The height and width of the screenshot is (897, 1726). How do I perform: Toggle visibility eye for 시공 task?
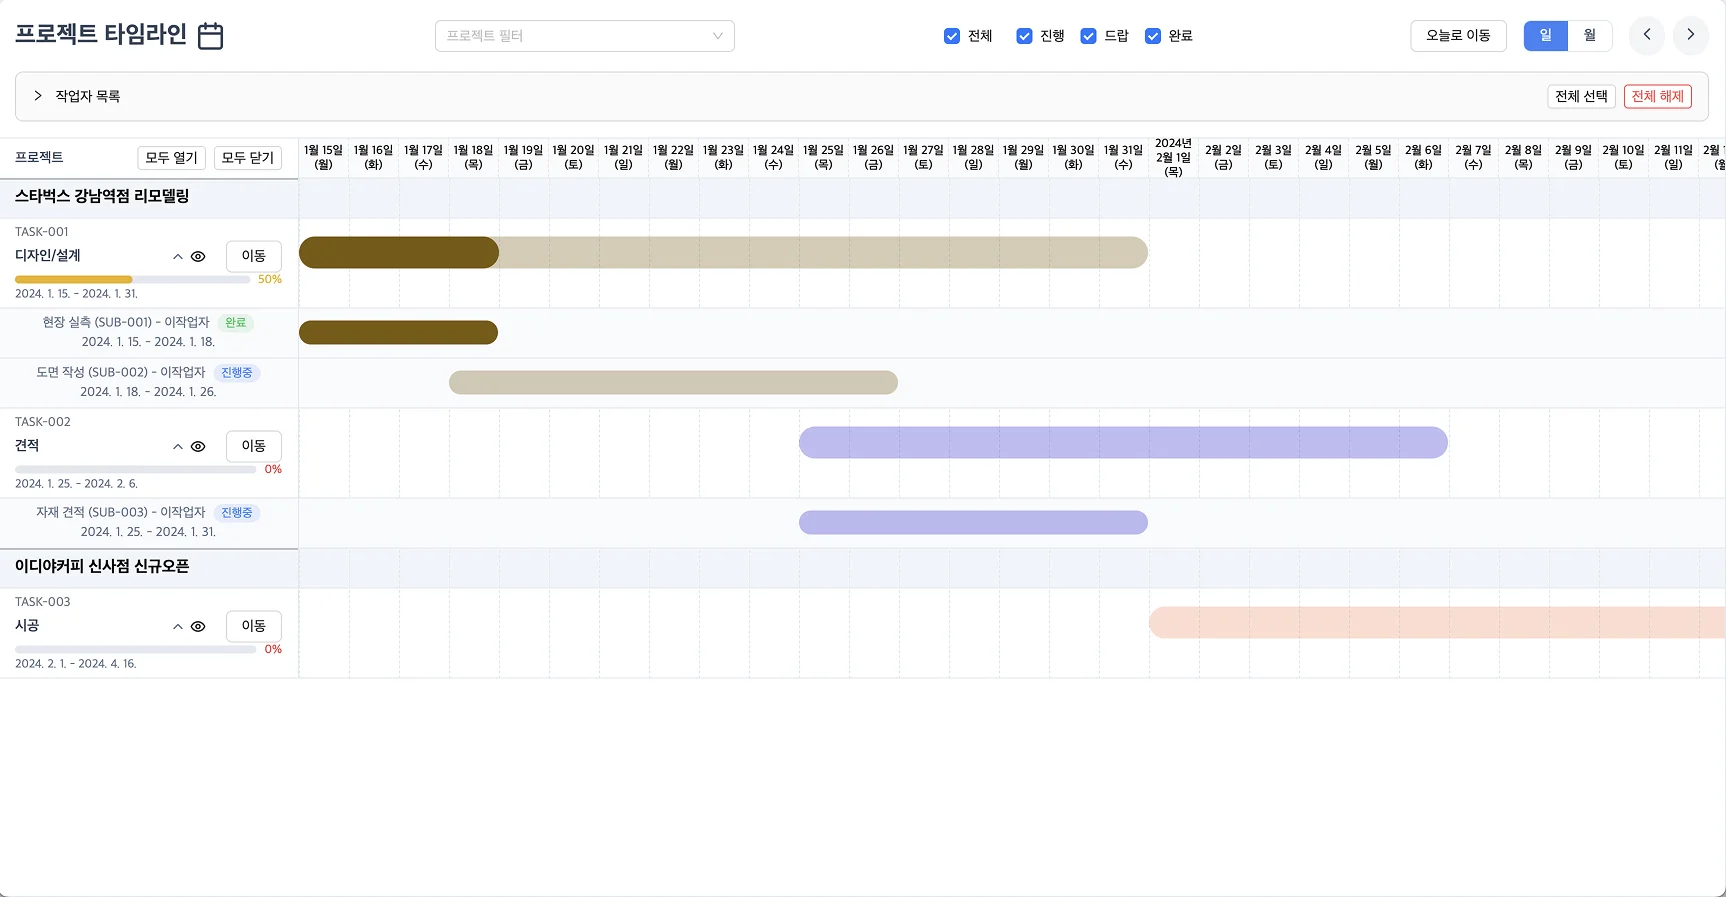pyautogui.click(x=198, y=627)
